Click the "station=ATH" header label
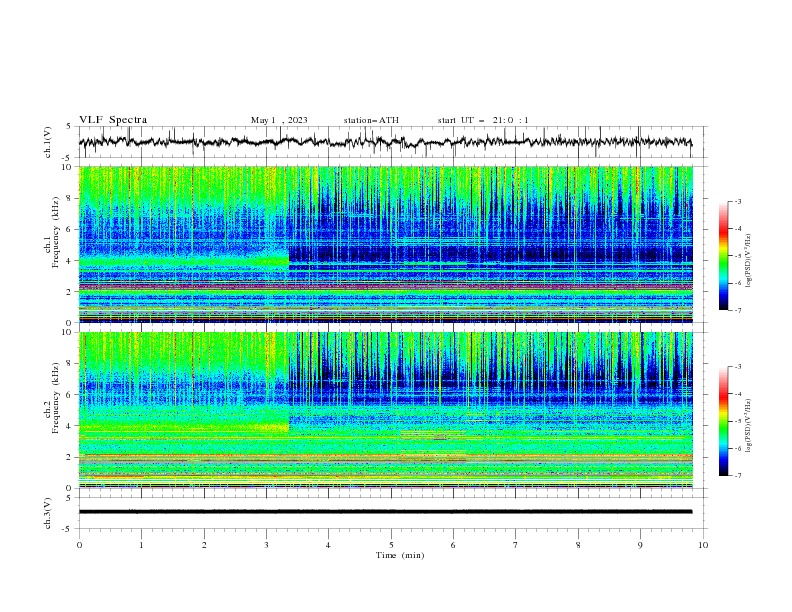 tap(371, 120)
